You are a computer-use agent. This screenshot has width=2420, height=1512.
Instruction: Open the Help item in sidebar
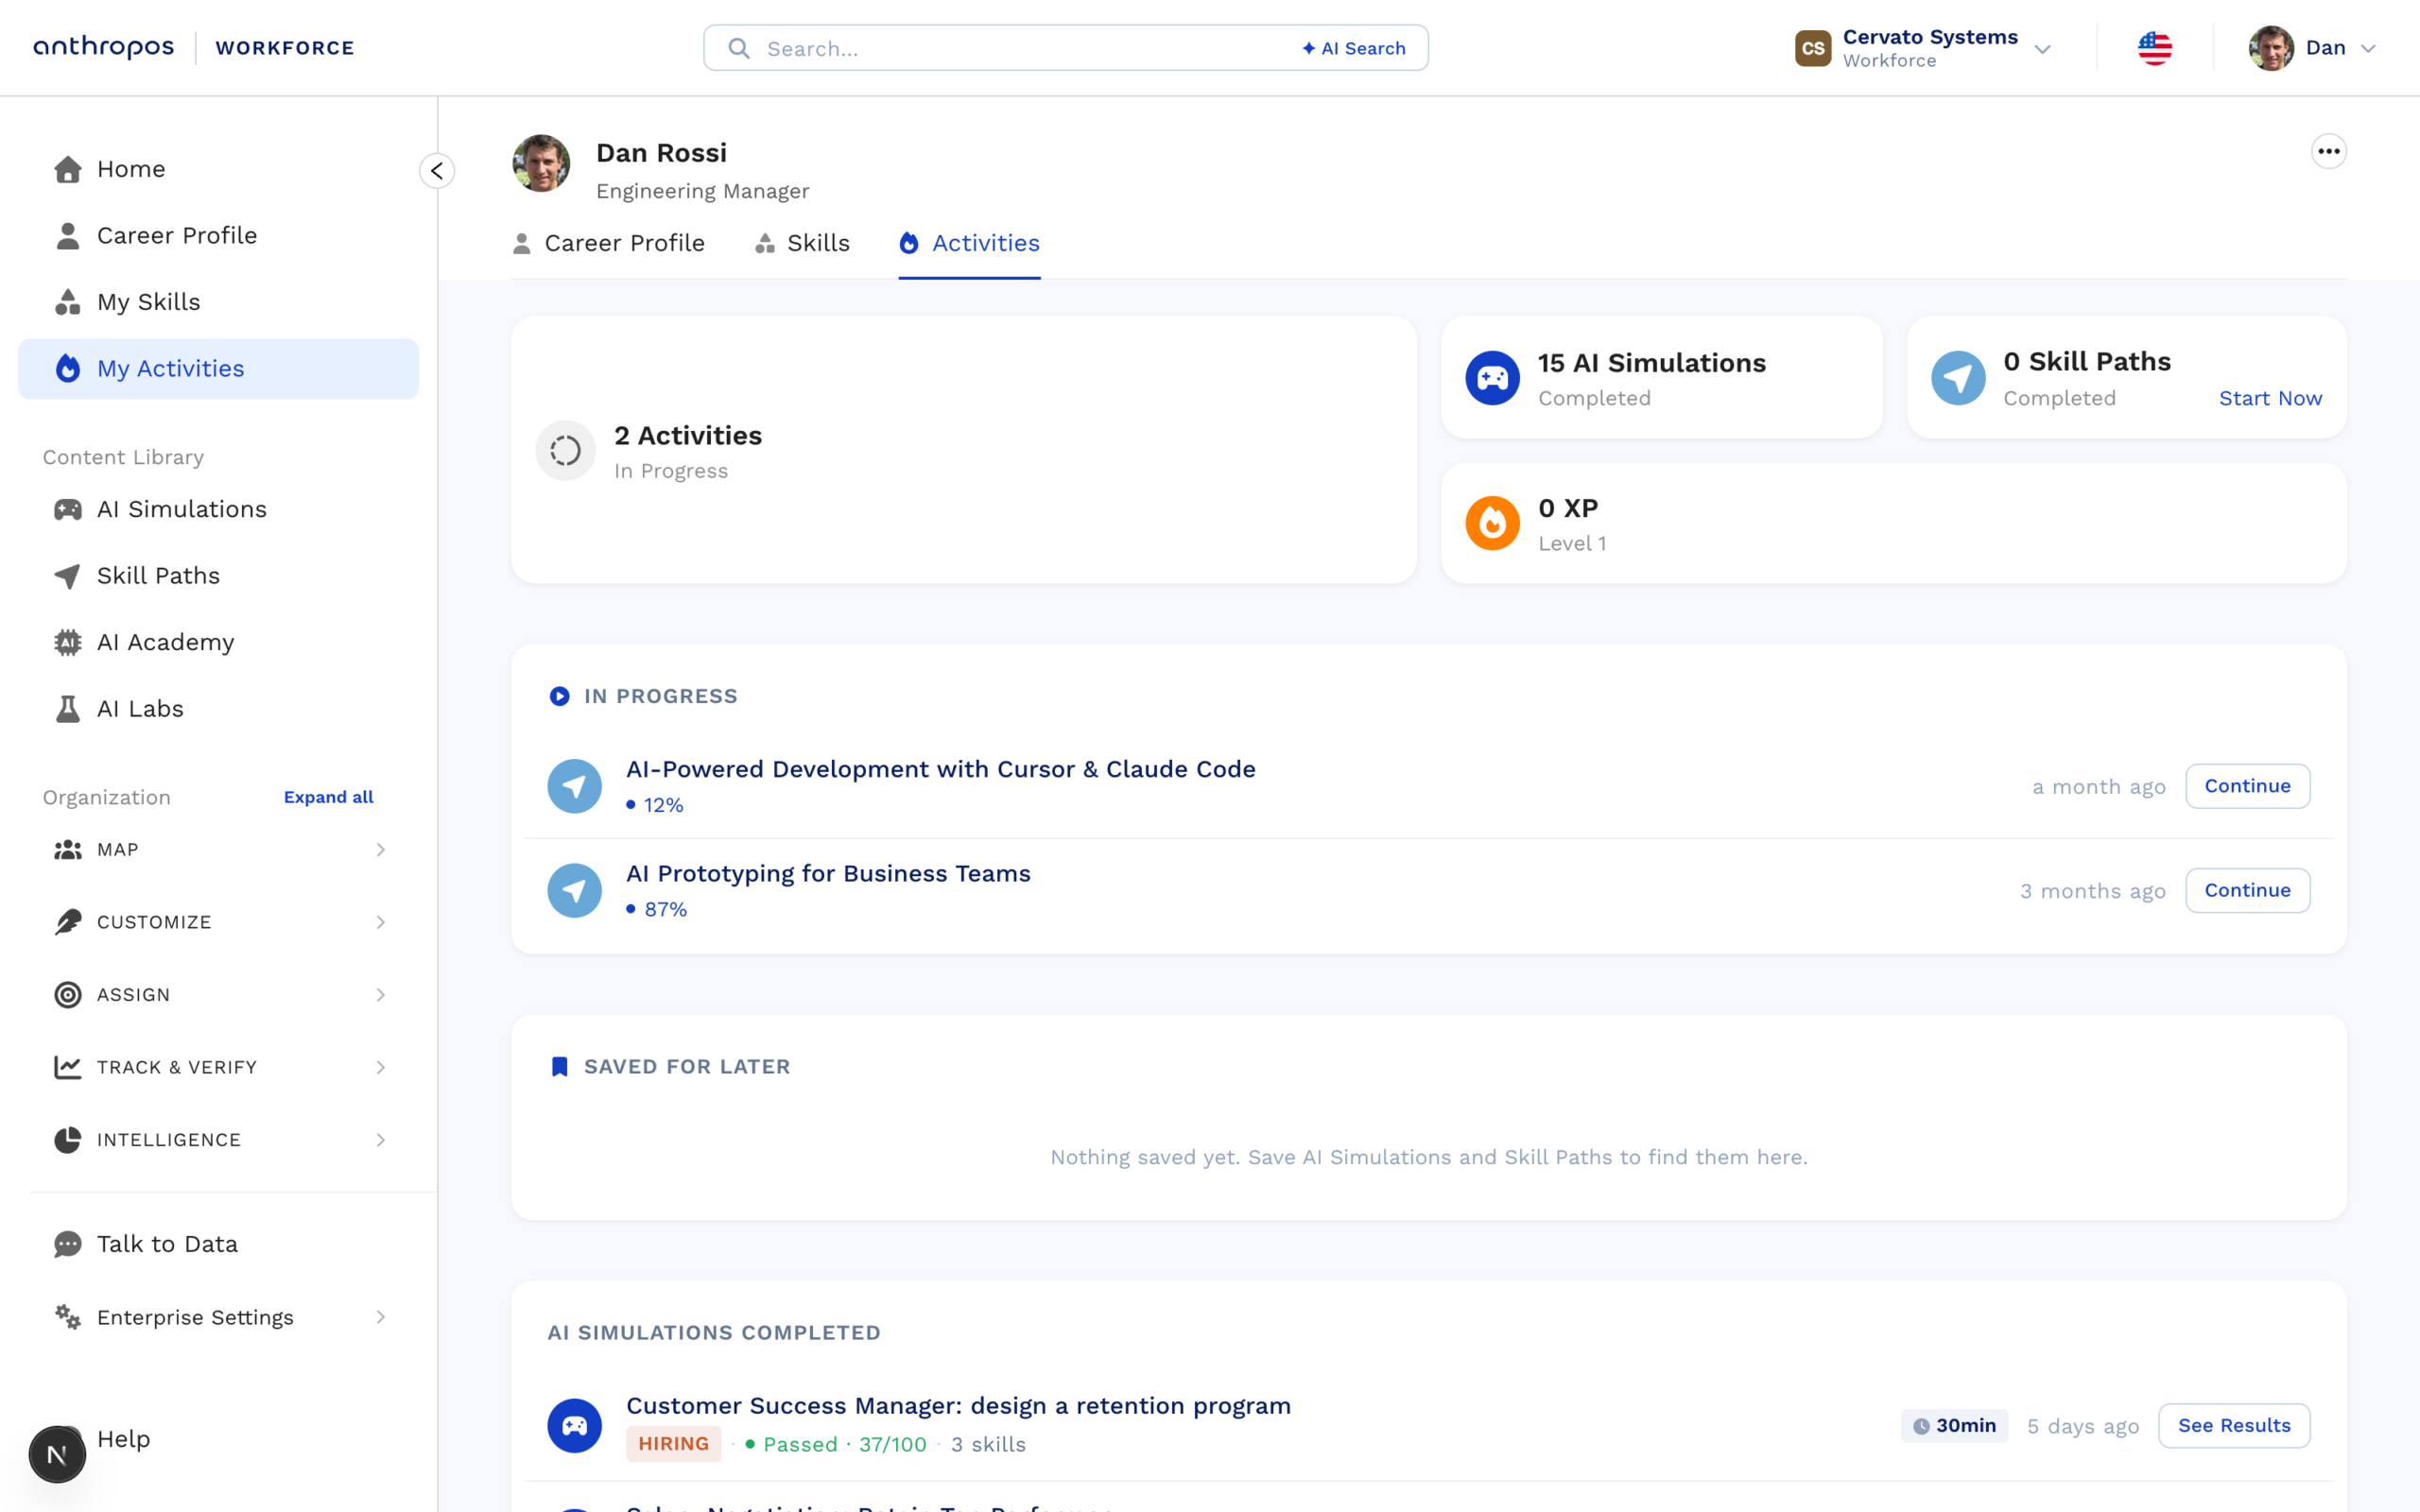[x=123, y=1439]
